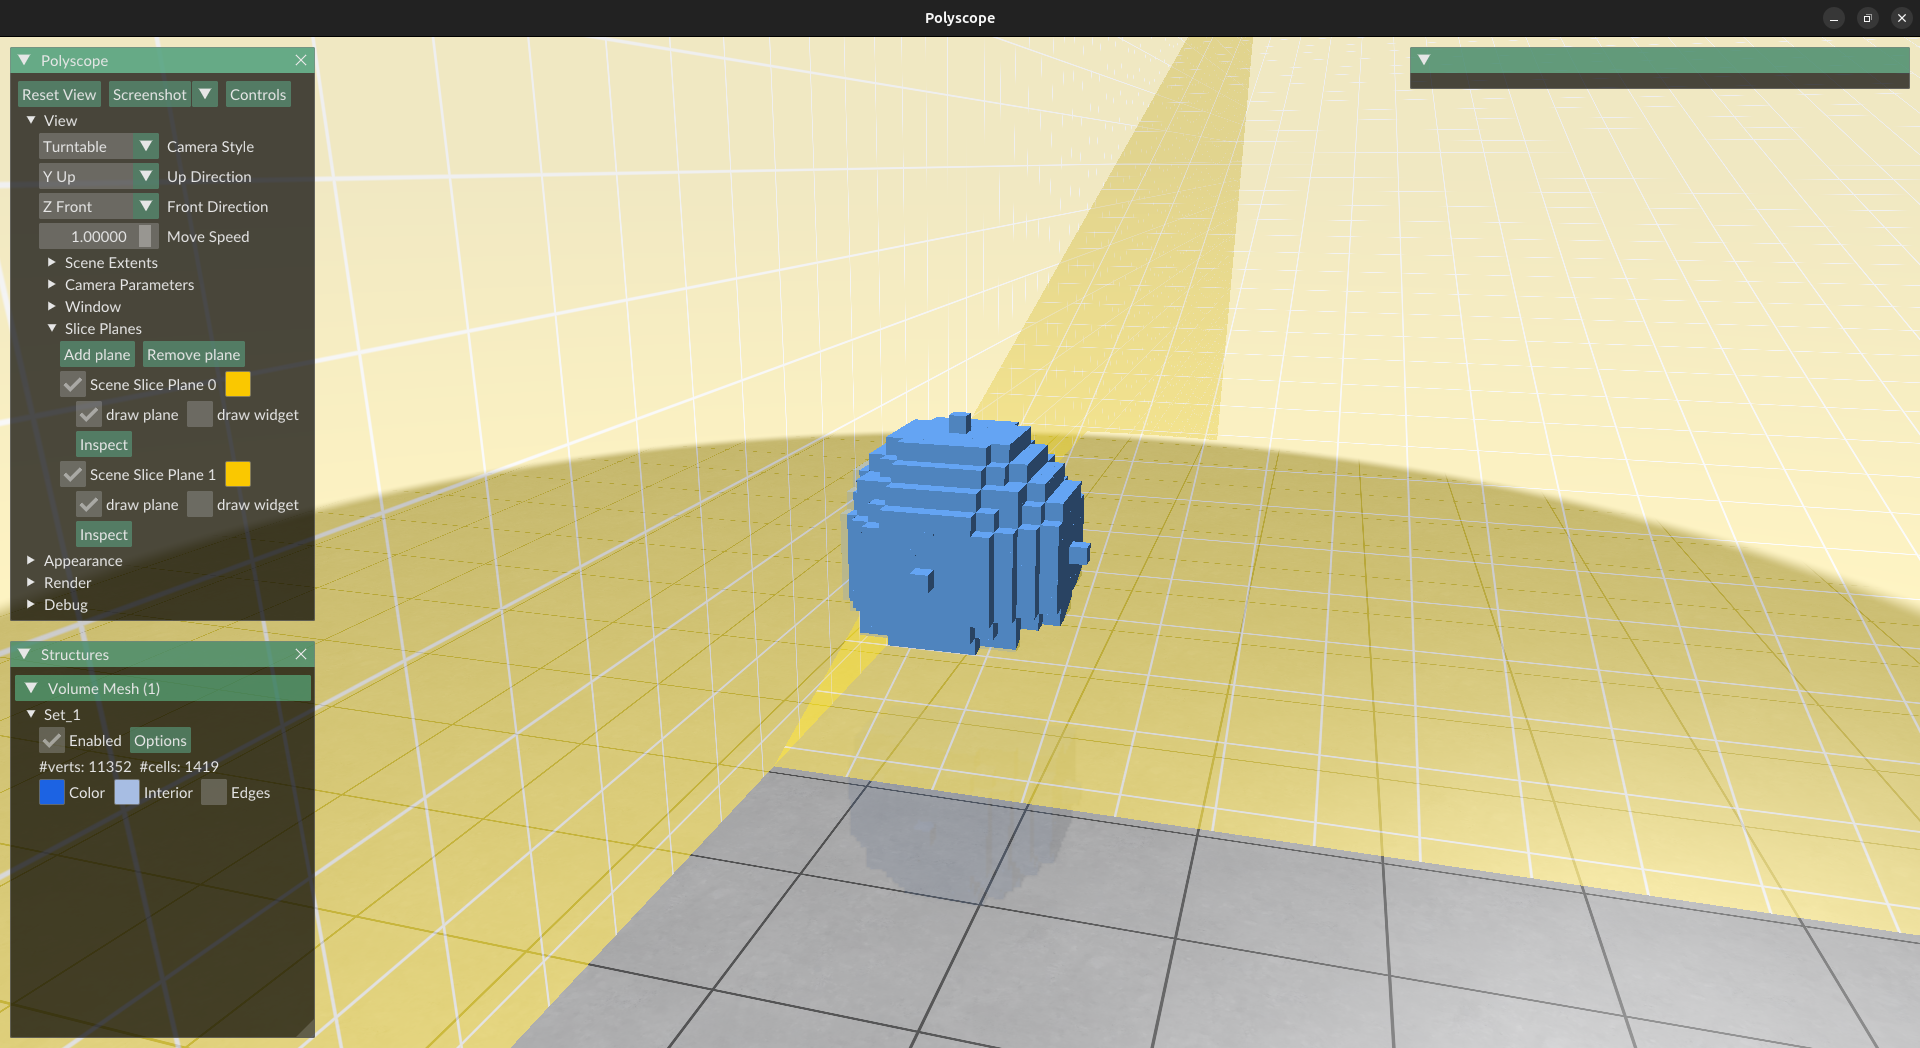Close the Structures panel with X icon
The height and width of the screenshot is (1048, 1920).
coord(301,655)
